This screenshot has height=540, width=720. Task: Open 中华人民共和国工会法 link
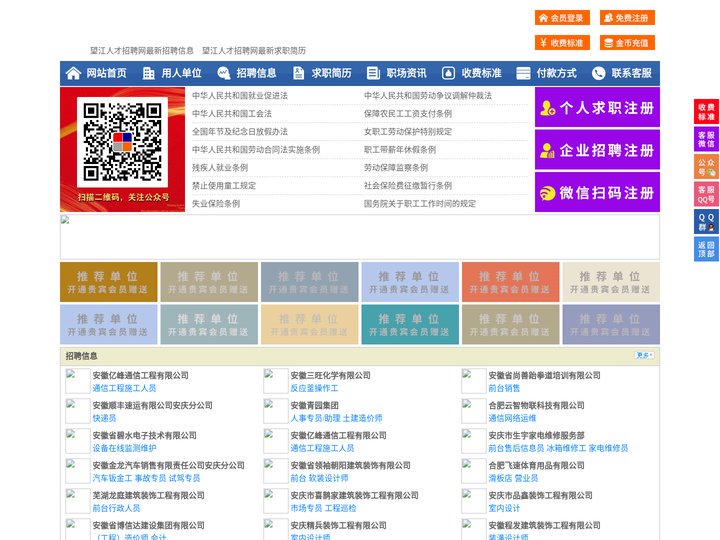pos(232,113)
